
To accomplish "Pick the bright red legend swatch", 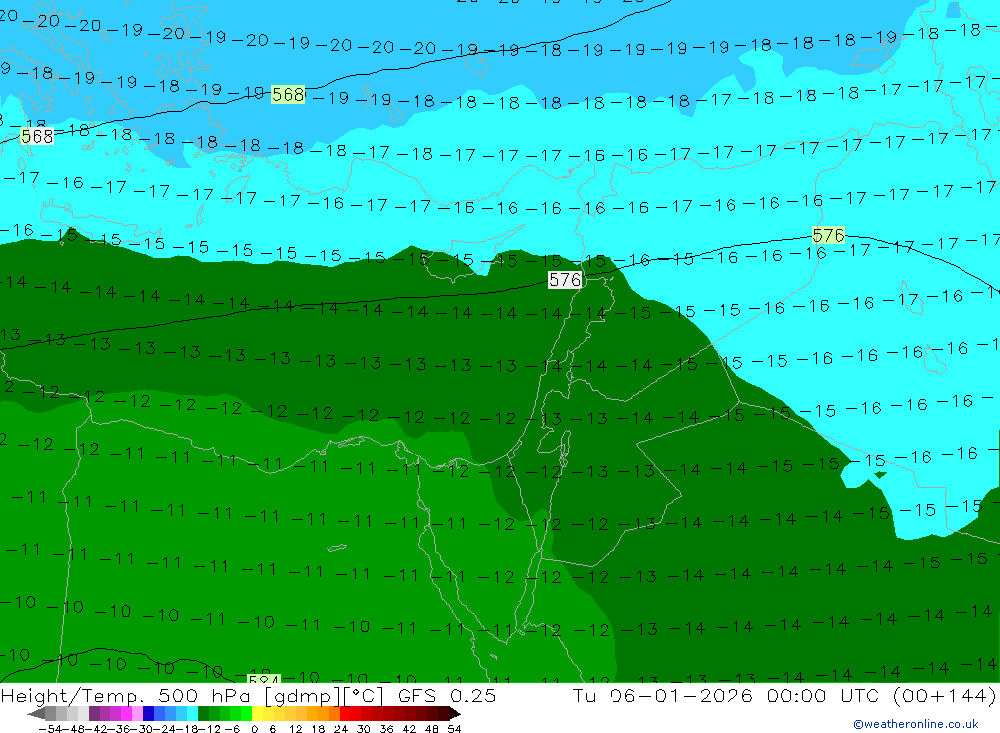I will [345, 714].
